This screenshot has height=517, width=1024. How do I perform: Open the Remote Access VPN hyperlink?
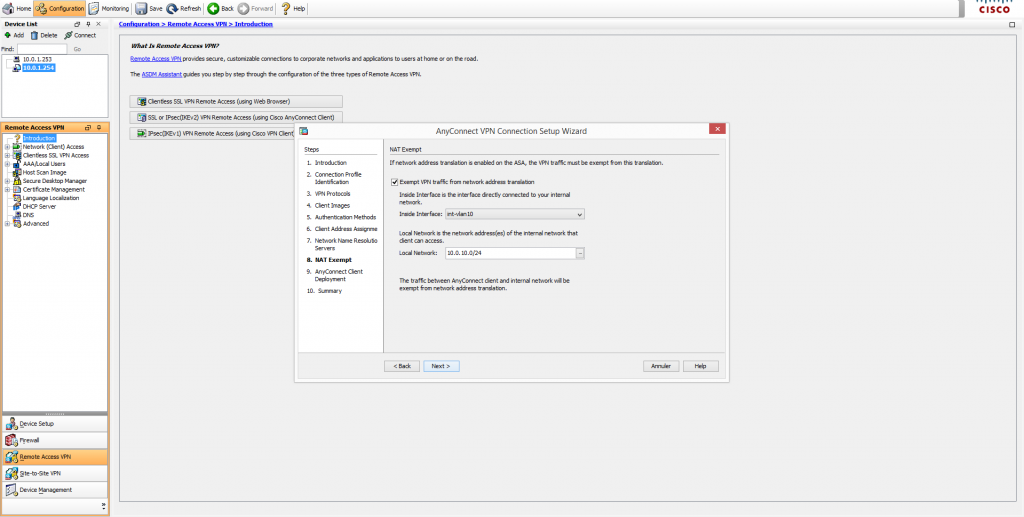tap(155, 59)
